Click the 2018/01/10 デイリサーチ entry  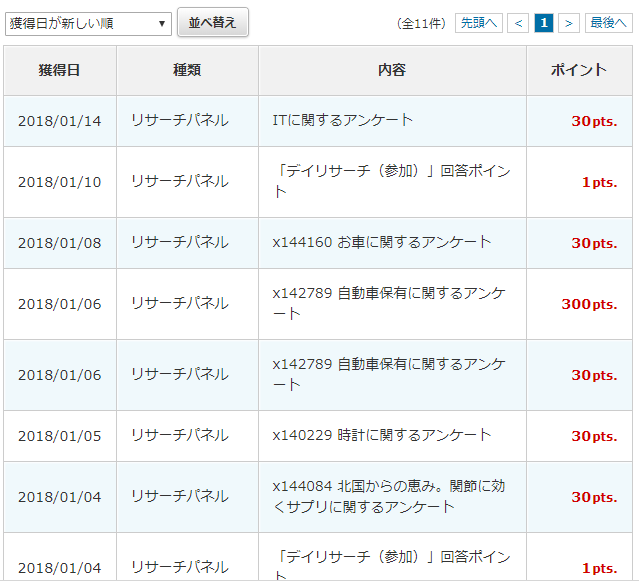pos(392,181)
